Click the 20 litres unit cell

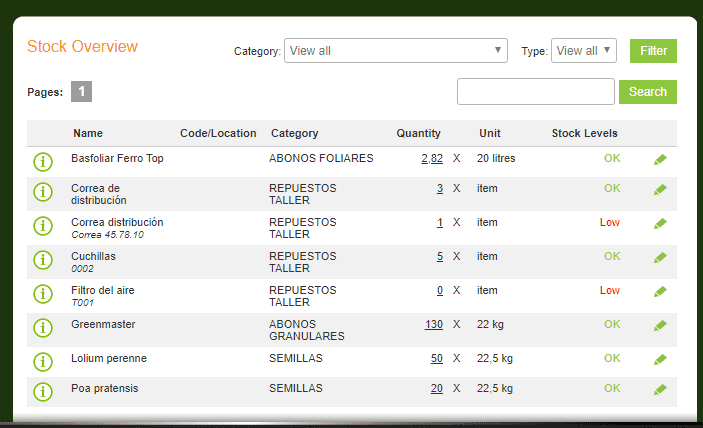pyautogui.click(x=496, y=158)
